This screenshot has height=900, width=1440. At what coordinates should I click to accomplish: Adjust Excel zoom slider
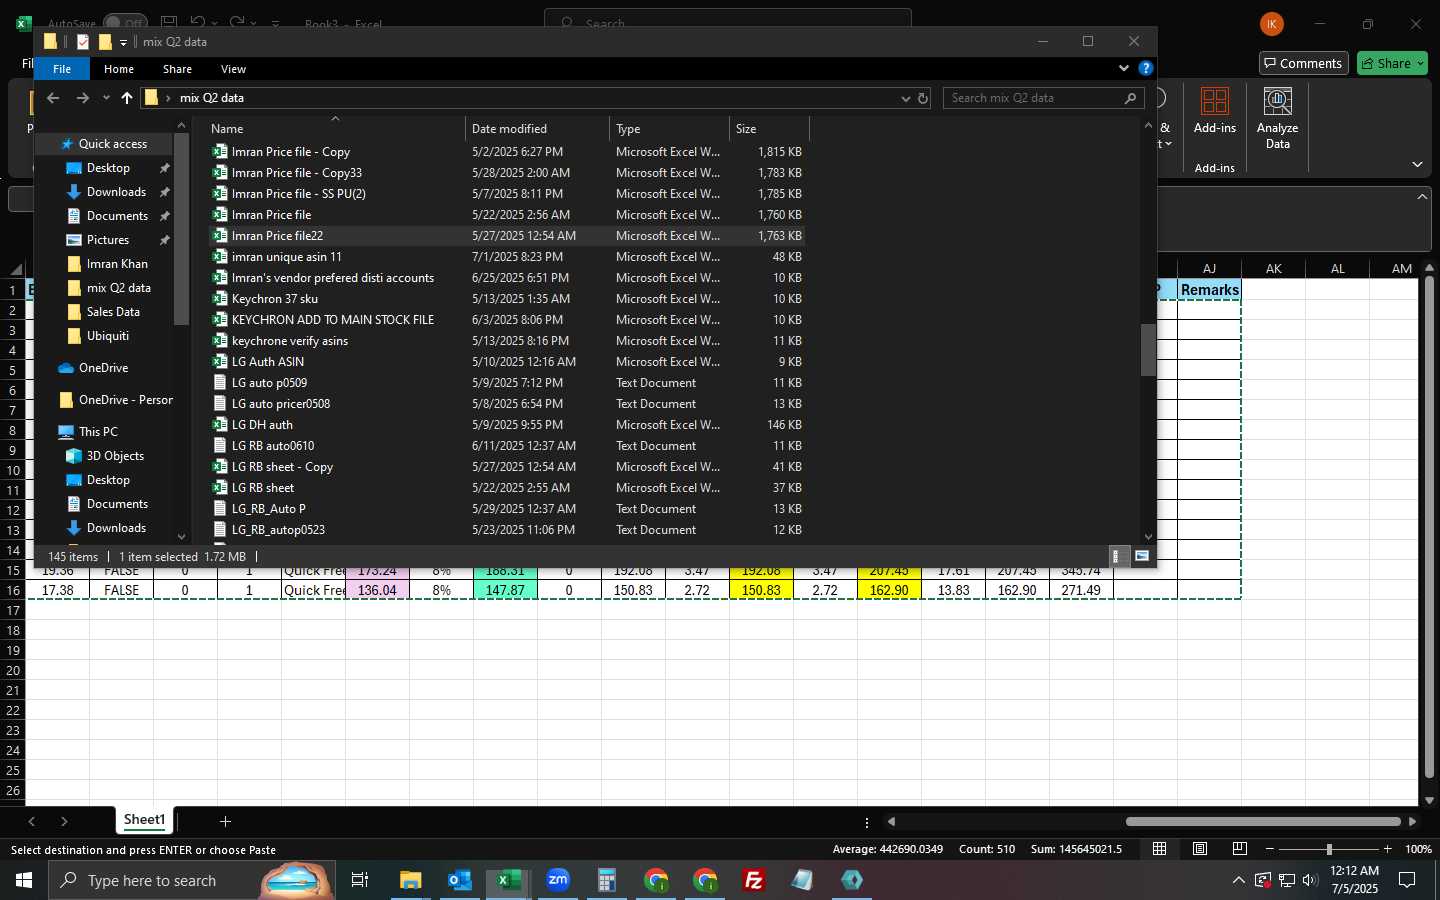coord(1329,849)
